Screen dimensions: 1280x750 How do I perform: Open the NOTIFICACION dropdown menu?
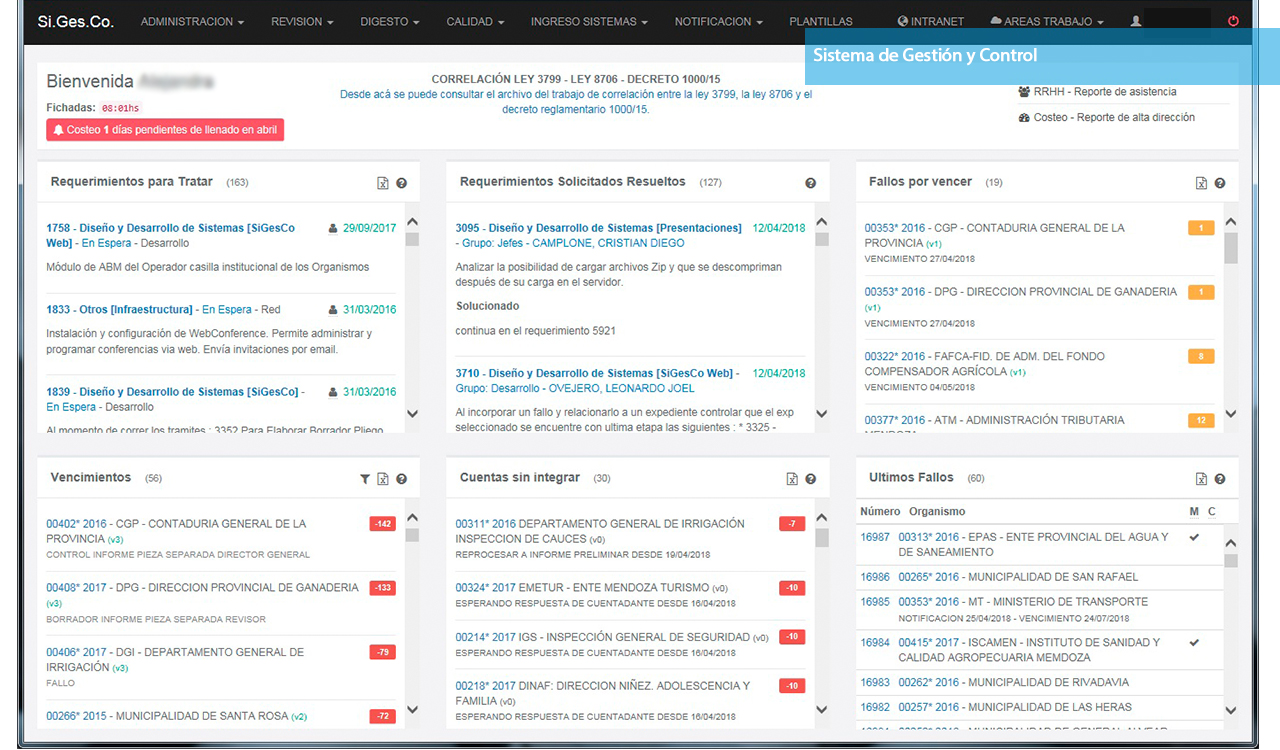[x=718, y=21]
